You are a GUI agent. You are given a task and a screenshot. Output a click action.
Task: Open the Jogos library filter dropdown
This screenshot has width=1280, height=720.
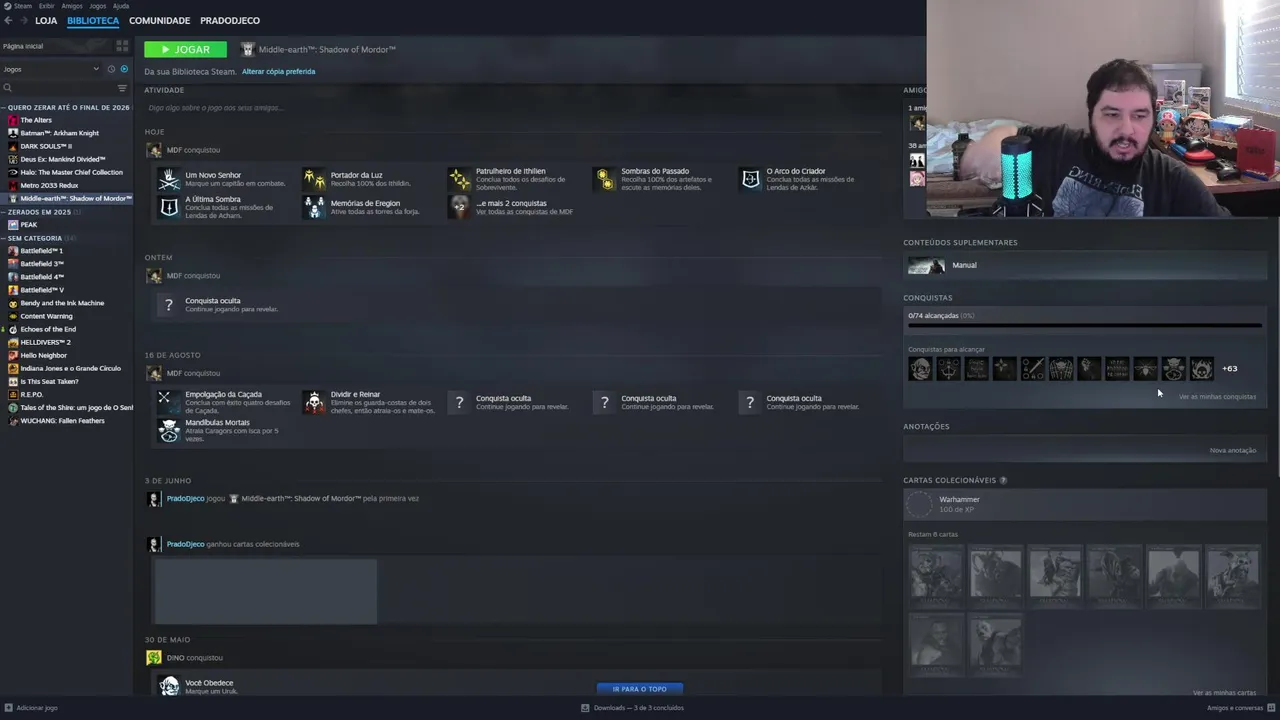51,69
